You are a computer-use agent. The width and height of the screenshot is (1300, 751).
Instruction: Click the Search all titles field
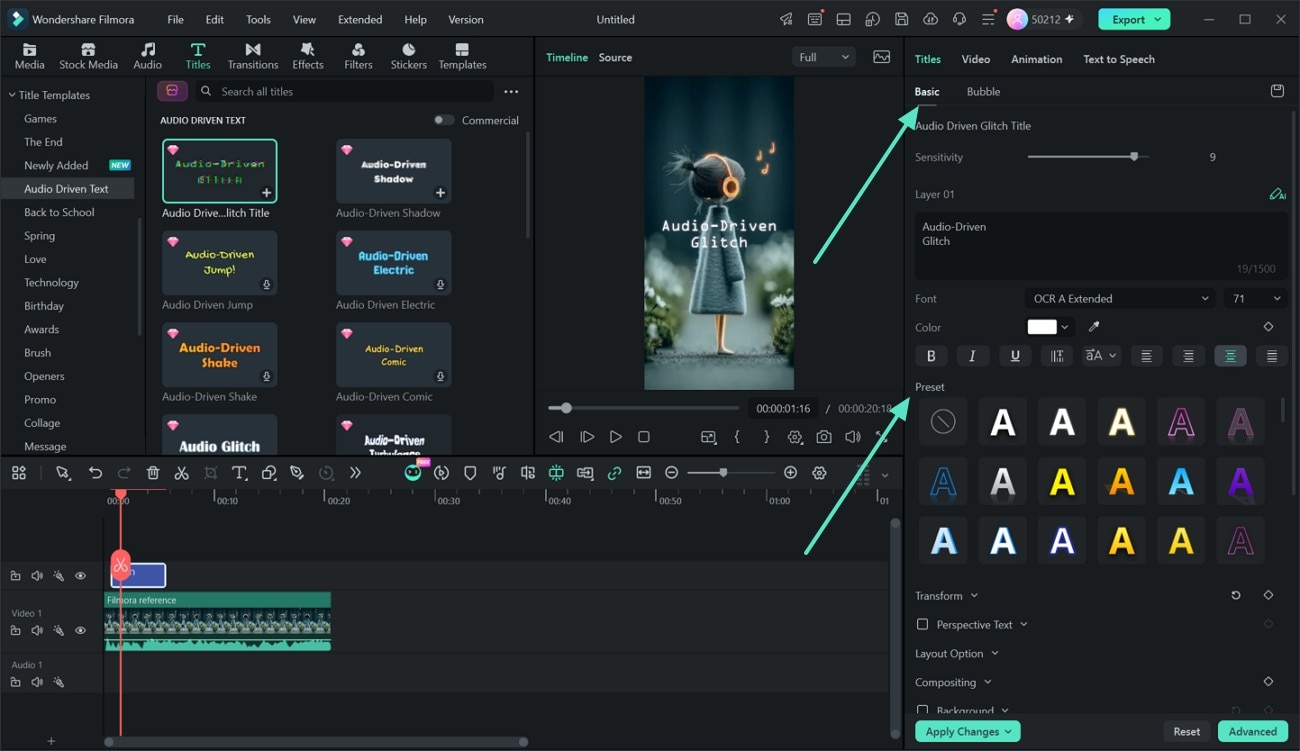tap(344, 91)
